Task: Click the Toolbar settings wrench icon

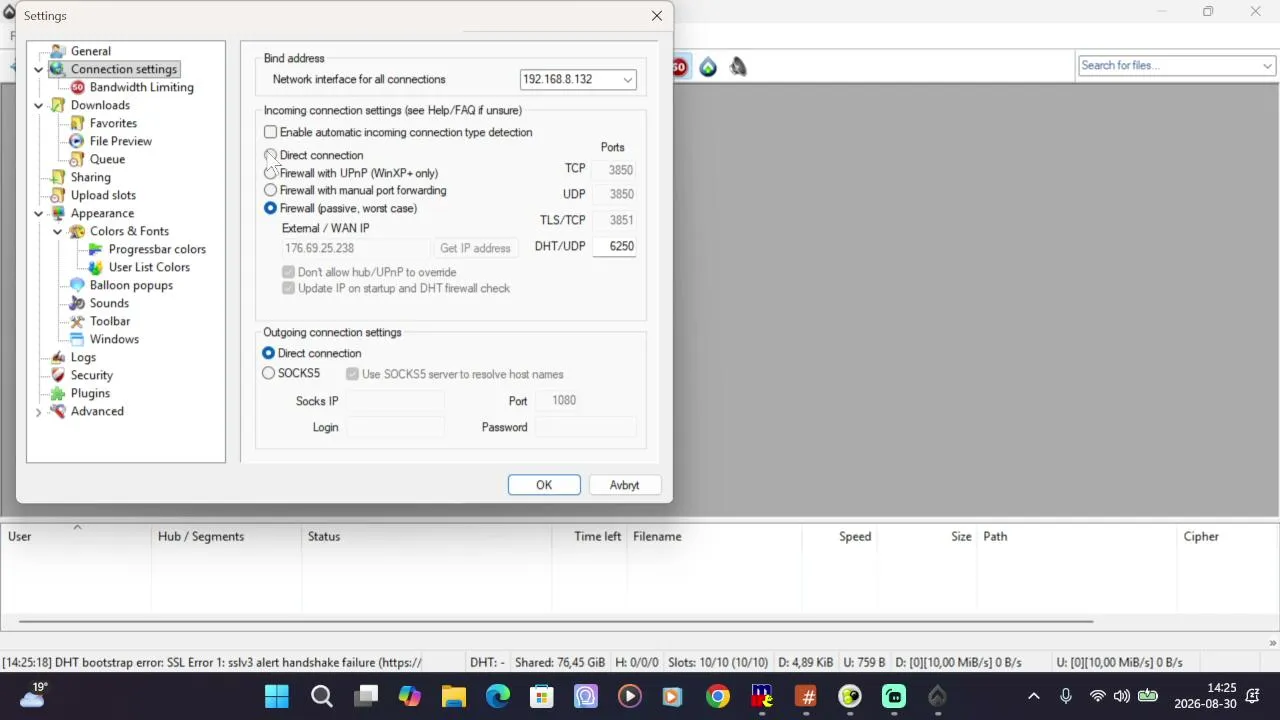Action: pos(77,321)
